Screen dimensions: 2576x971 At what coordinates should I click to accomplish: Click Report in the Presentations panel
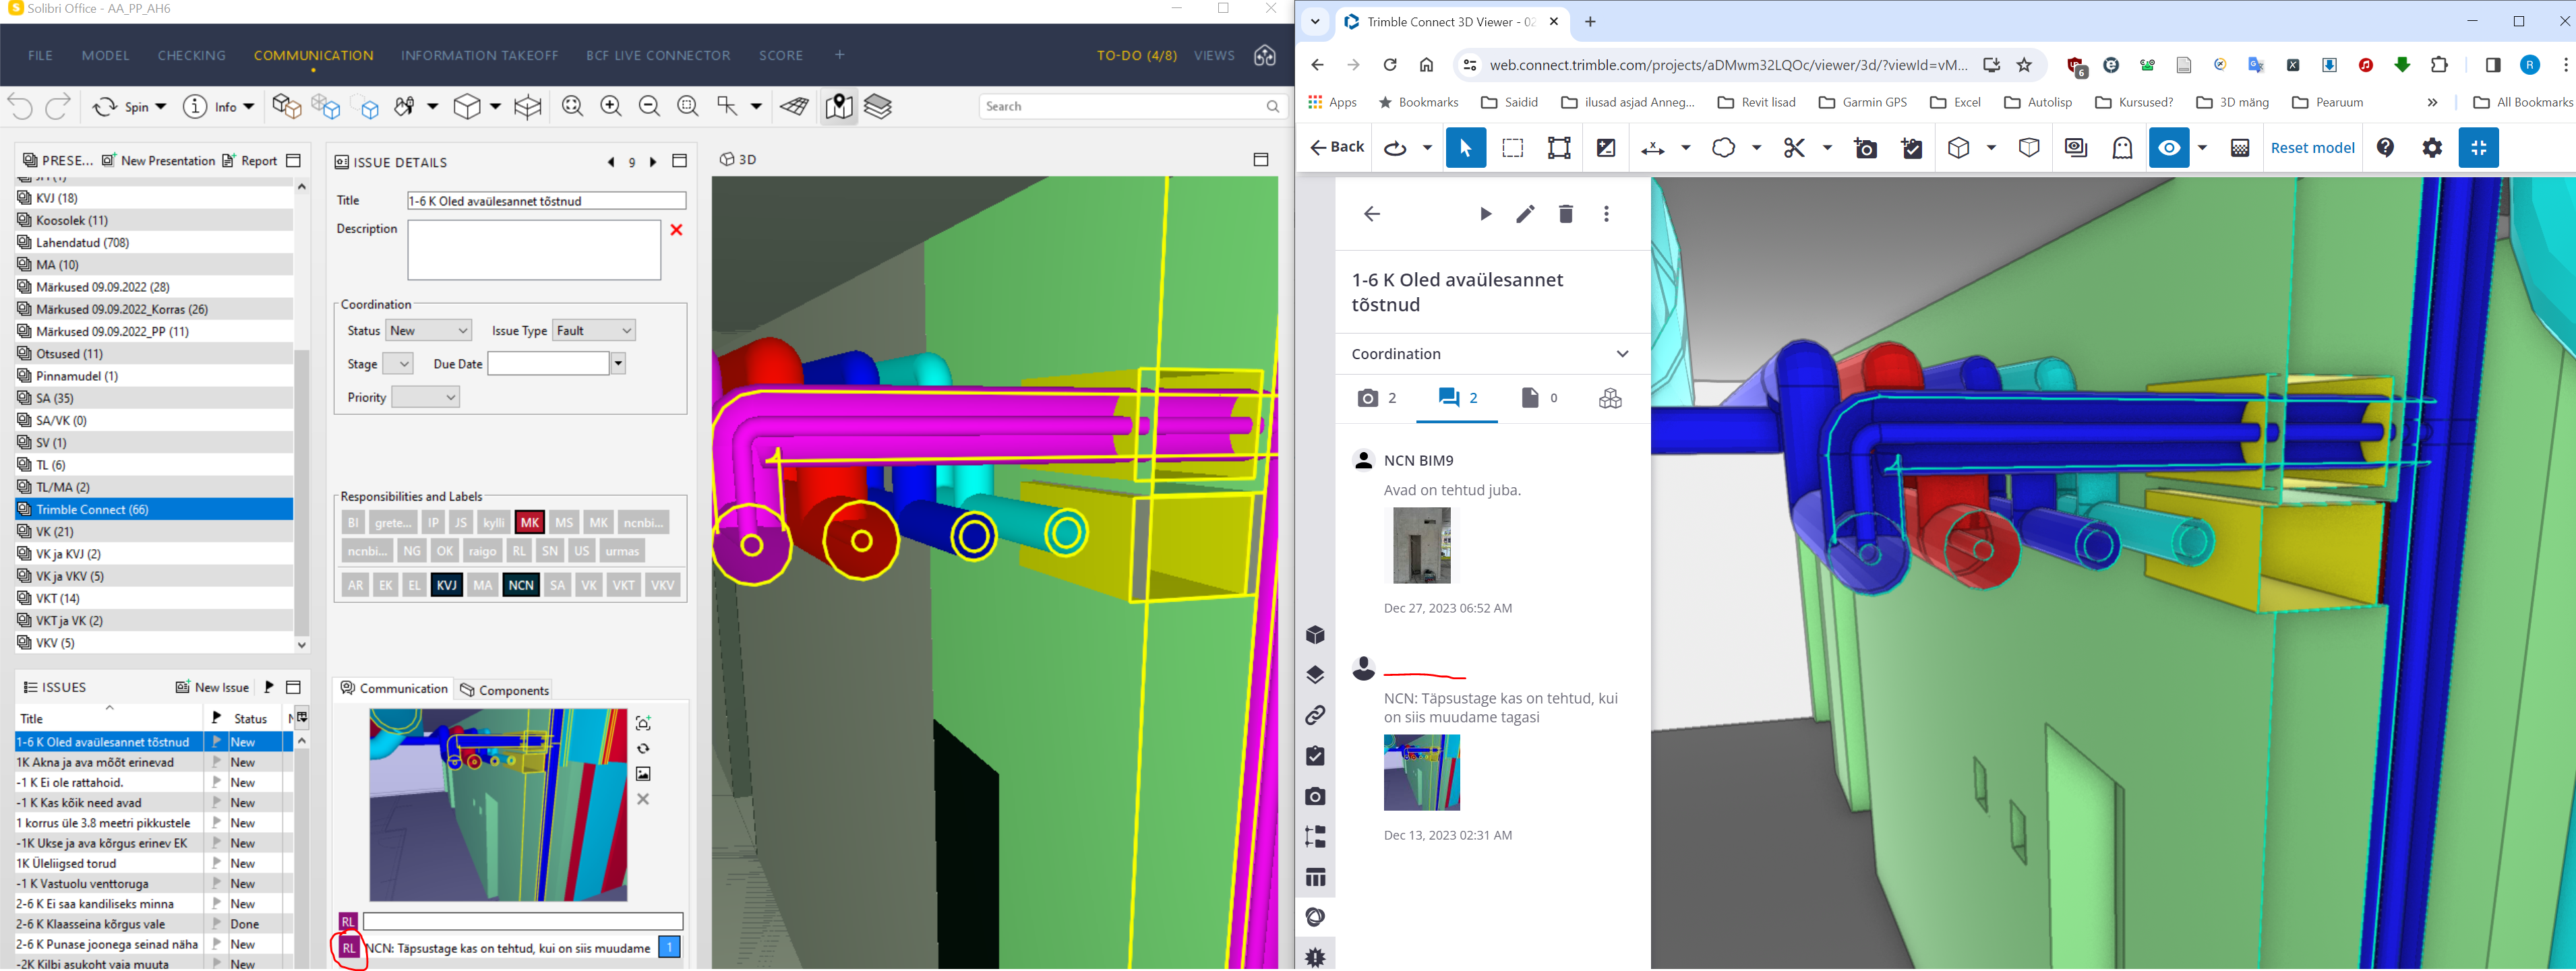pyautogui.click(x=250, y=161)
